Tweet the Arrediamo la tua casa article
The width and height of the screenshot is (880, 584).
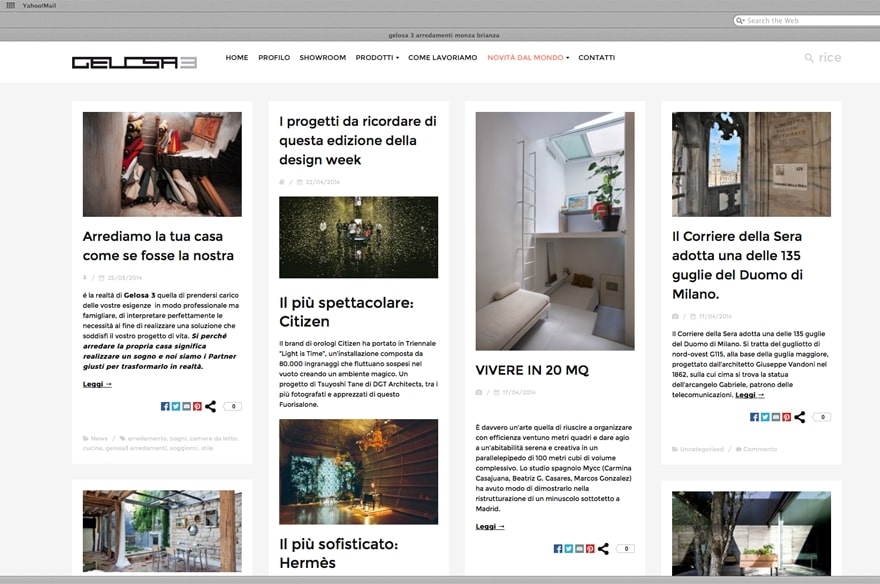[175, 406]
